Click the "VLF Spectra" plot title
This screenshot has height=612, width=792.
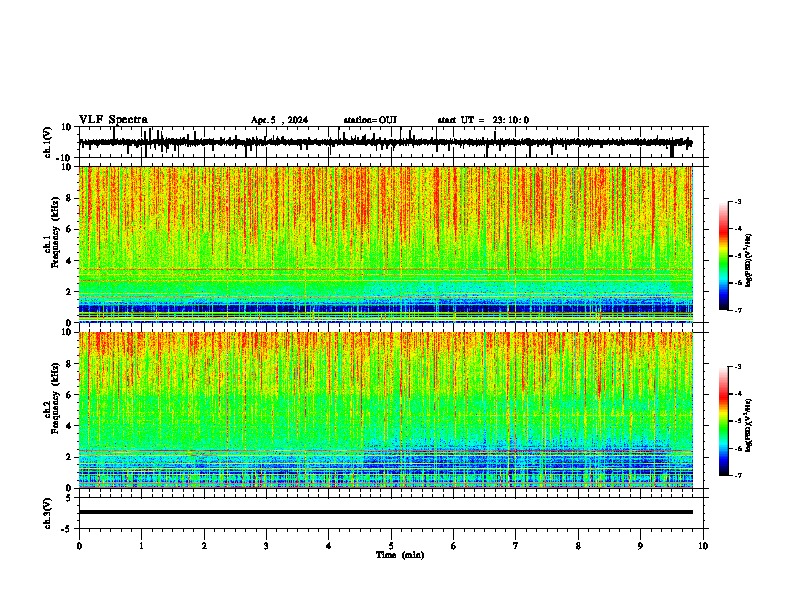point(113,120)
